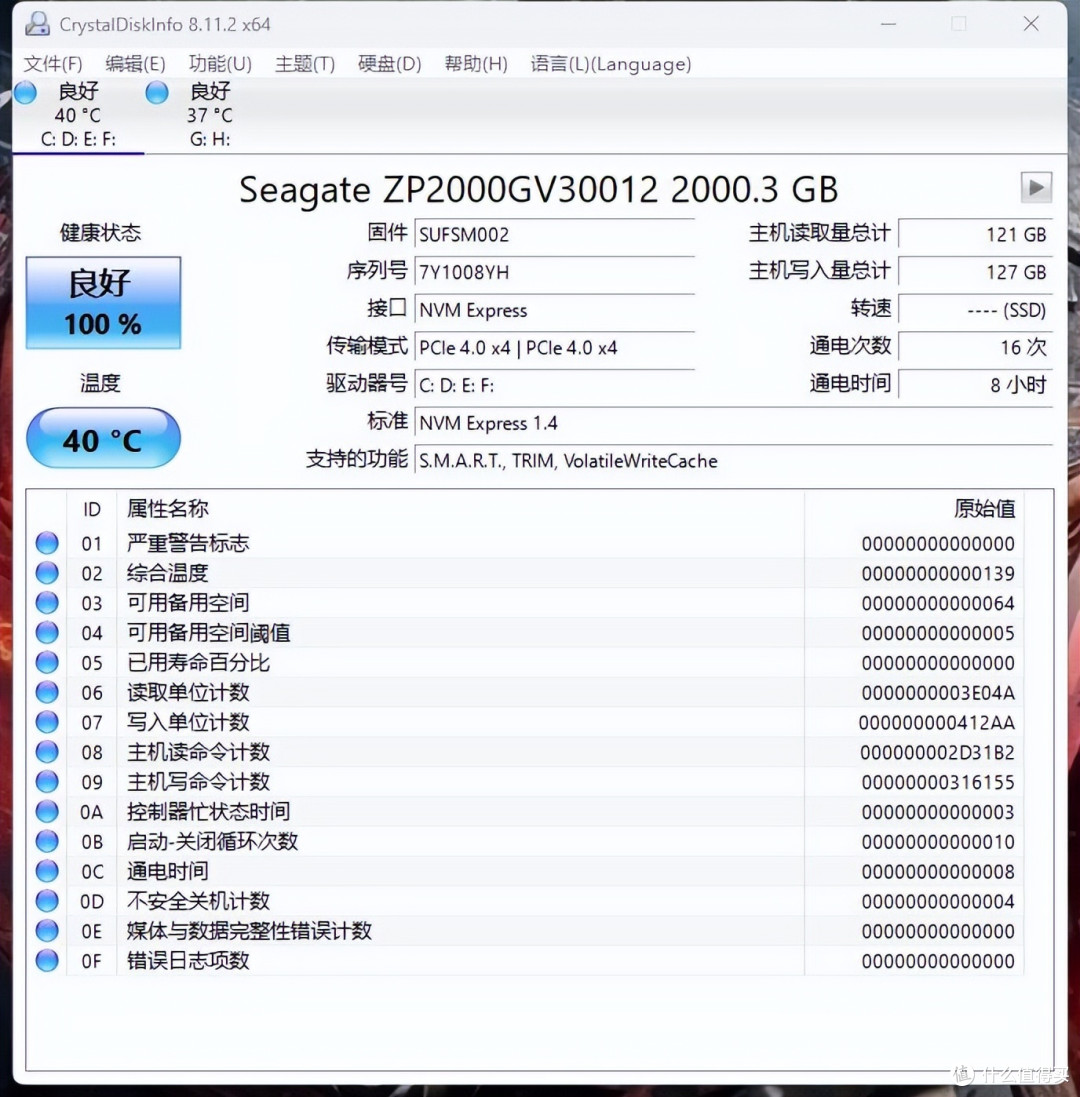
Task: Select the attribute text 控制器忙状态时间
Action: point(208,811)
